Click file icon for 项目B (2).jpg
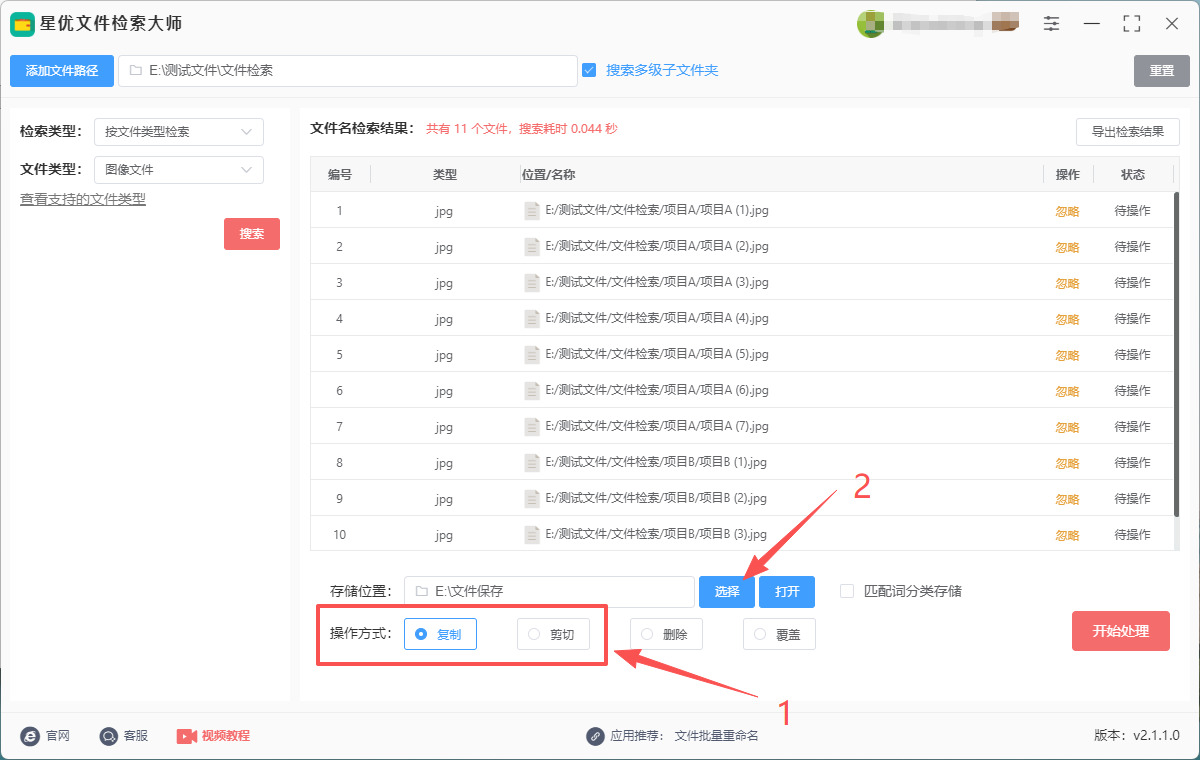 tap(532, 499)
